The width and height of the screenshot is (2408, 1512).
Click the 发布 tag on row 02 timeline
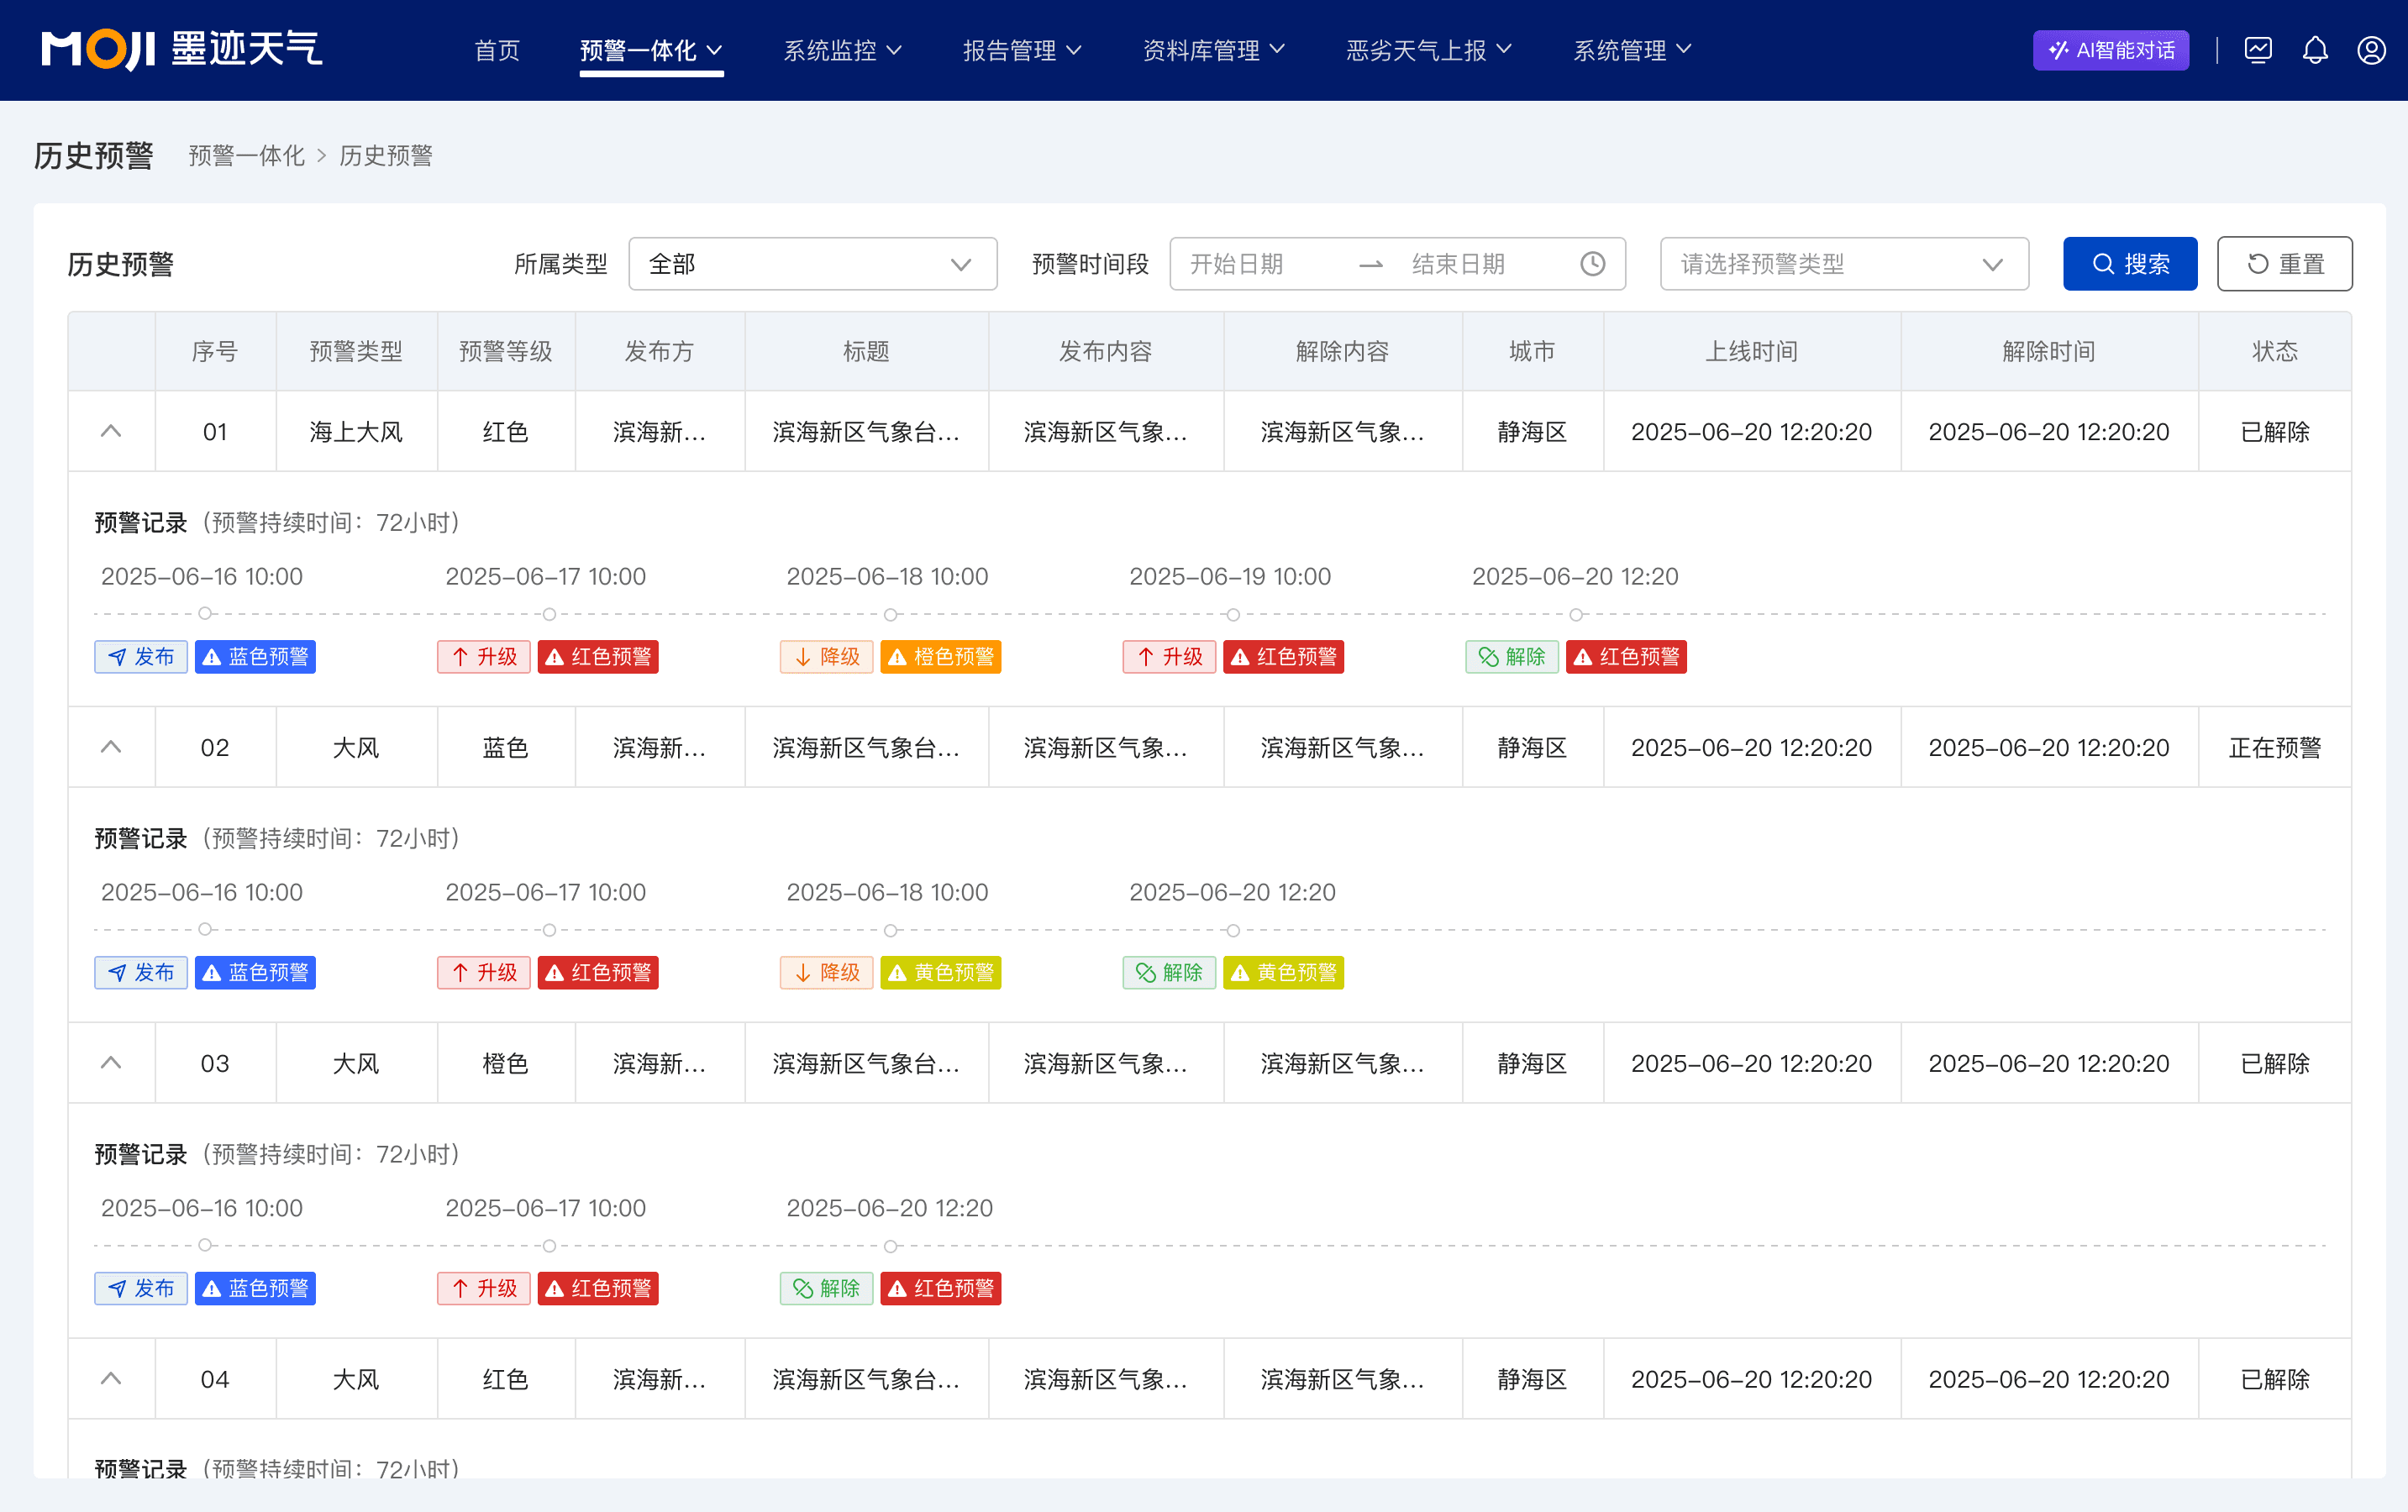tap(140, 972)
